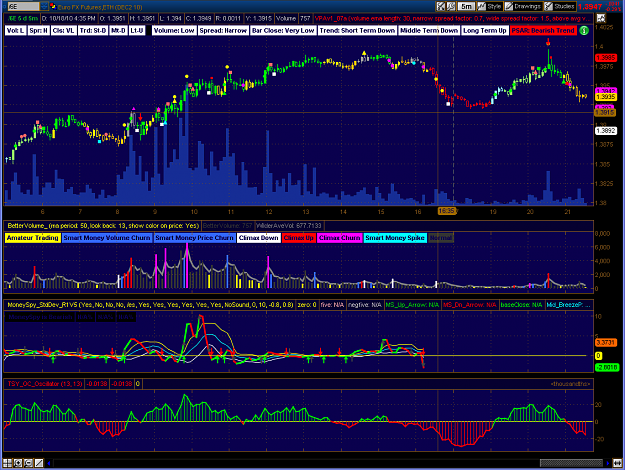Click the 'Smart Money Price Churn' legend label

point(194,238)
